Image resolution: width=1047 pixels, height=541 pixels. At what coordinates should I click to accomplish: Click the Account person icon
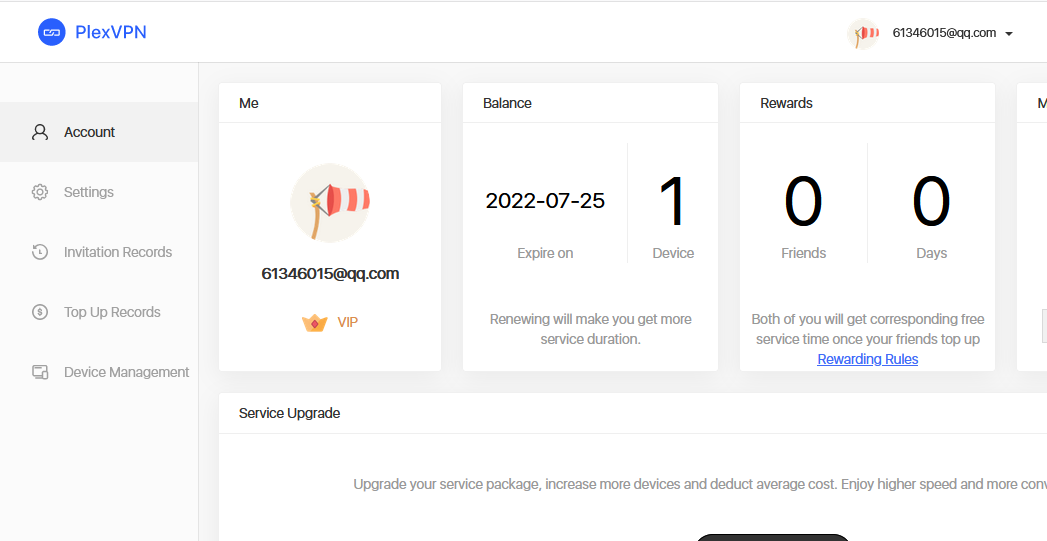click(x=40, y=132)
